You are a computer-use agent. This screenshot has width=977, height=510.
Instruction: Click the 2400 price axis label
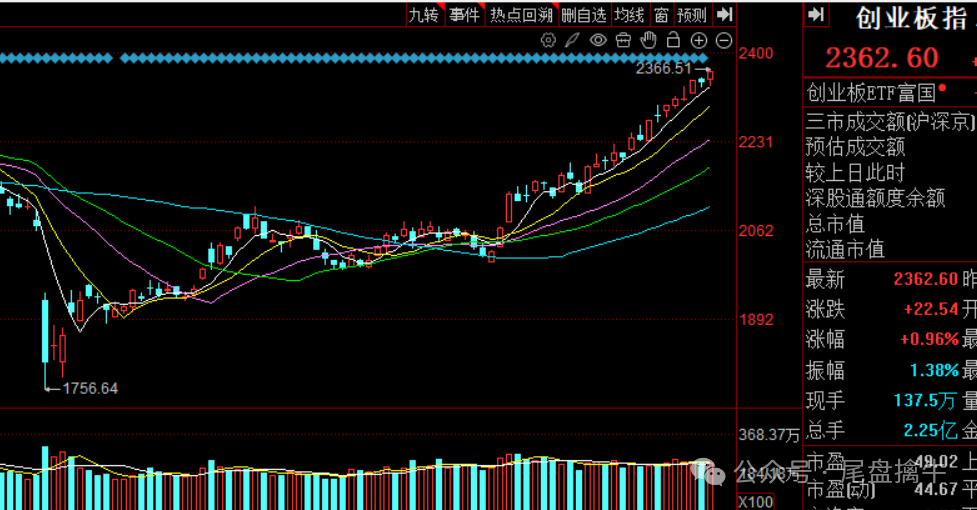click(756, 54)
